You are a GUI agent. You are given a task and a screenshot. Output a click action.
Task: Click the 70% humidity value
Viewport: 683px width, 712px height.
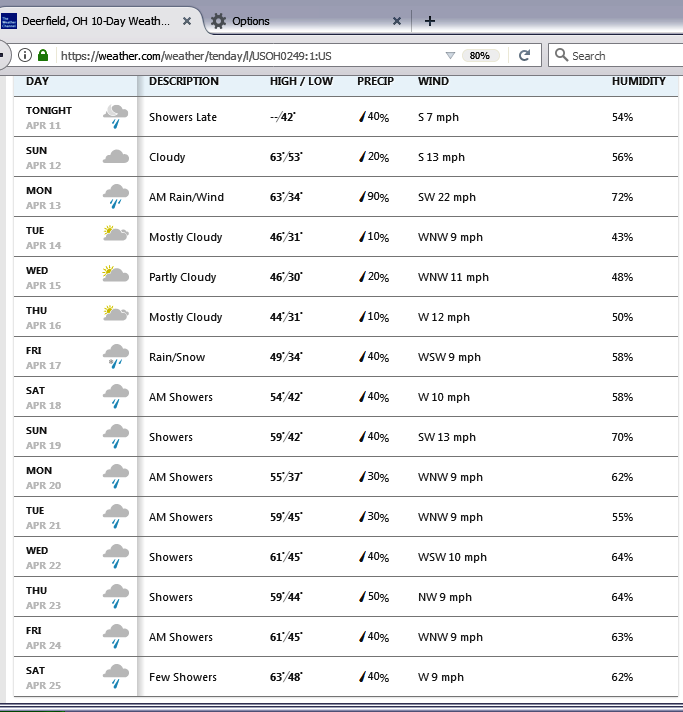(622, 437)
